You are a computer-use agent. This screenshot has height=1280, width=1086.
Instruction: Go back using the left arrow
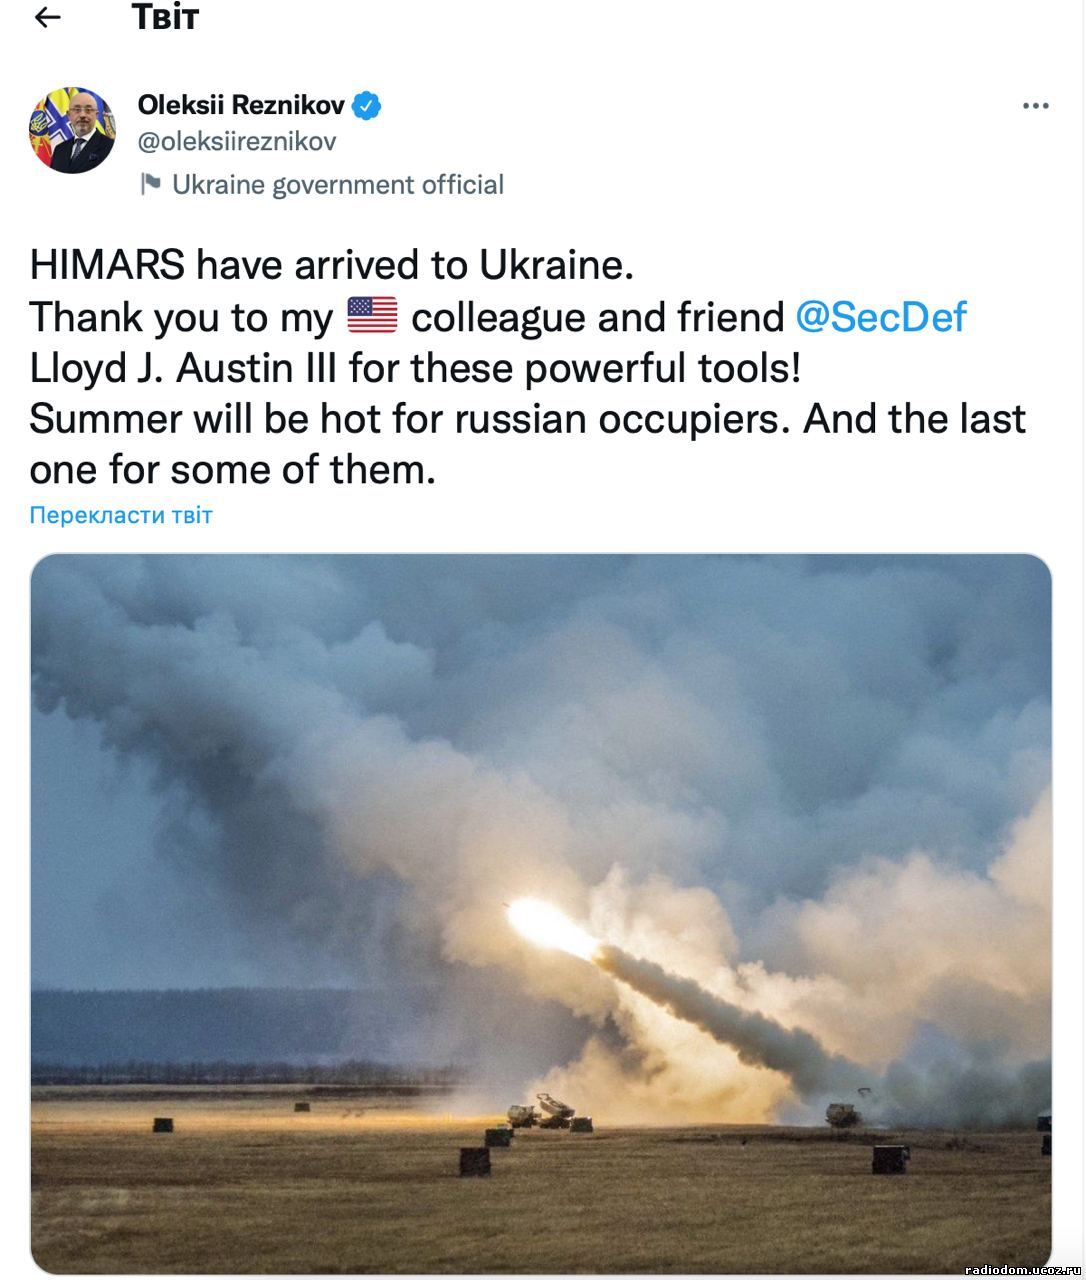47,18
